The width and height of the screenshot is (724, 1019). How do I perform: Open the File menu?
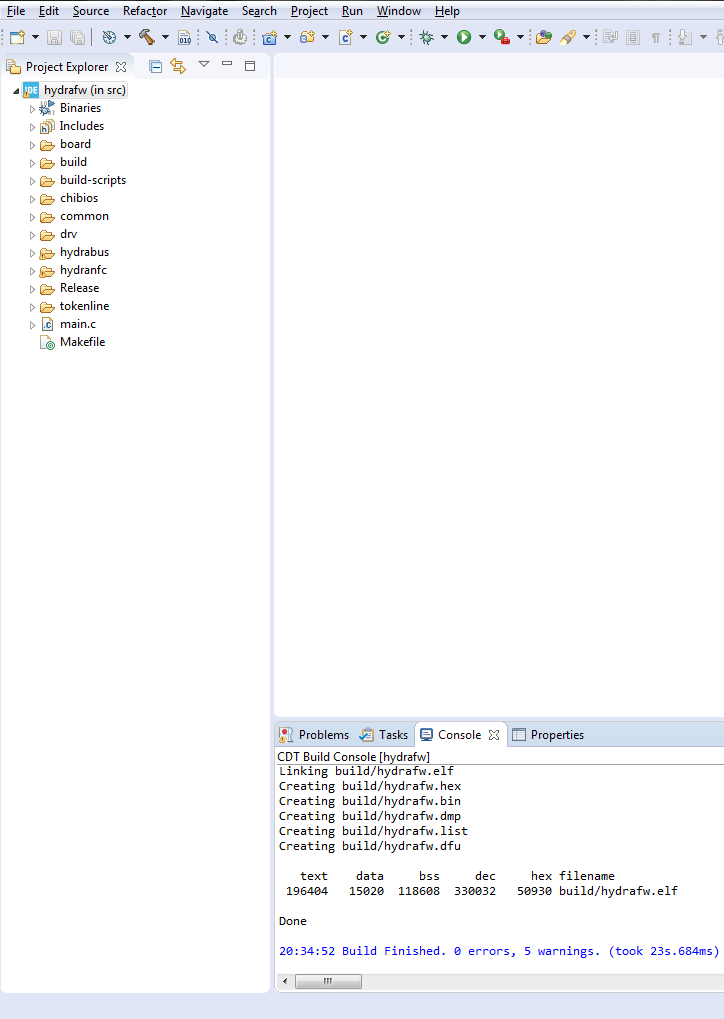tap(16, 11)
